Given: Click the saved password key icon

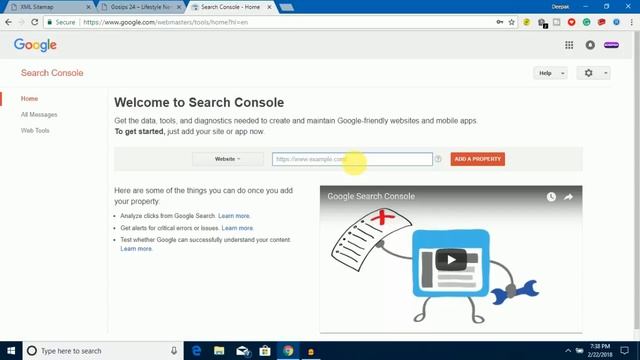Looking at the screenshot, I should 499,22.
